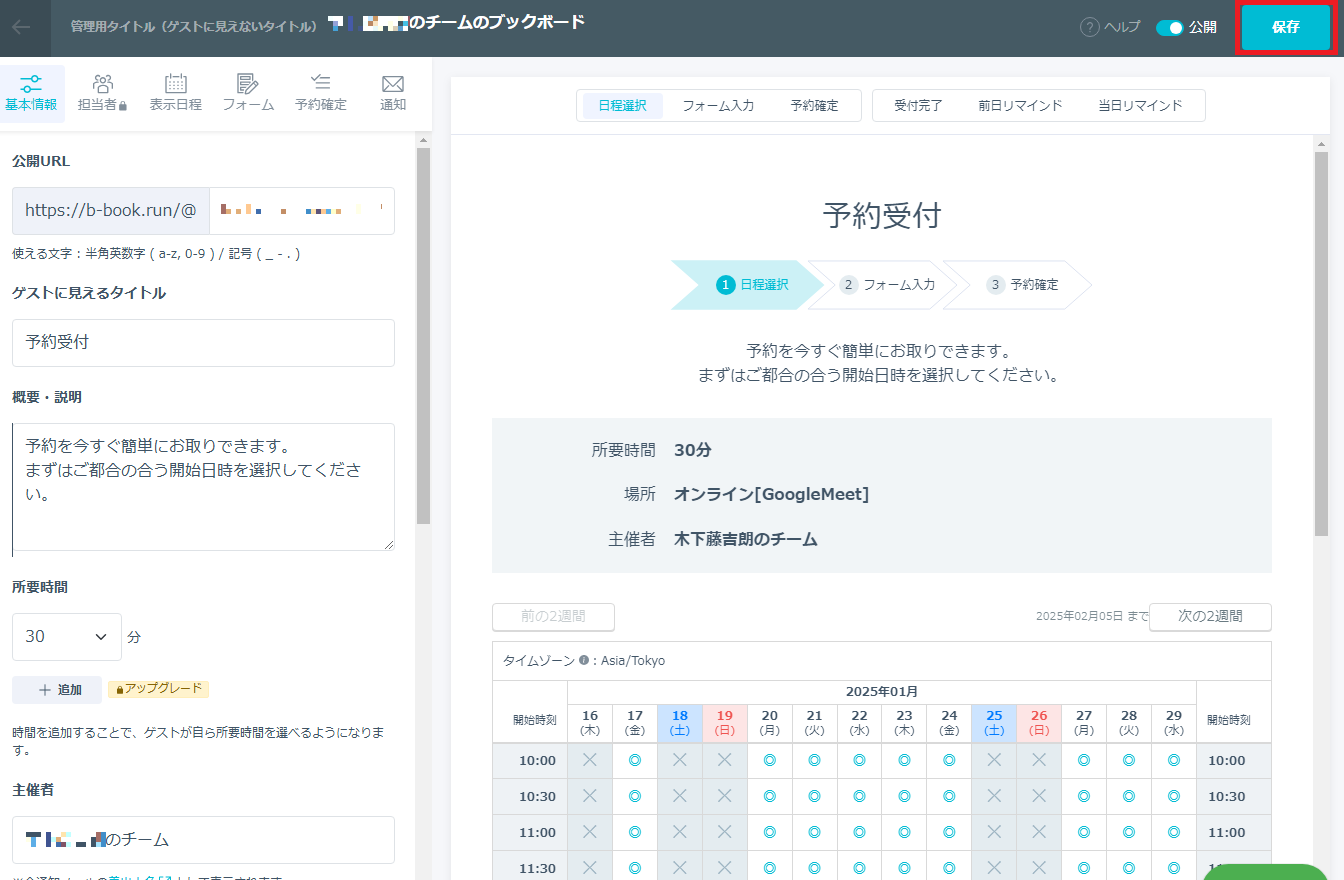Click 次の2週間 to show next weeks

click(x=1210, y=617)
